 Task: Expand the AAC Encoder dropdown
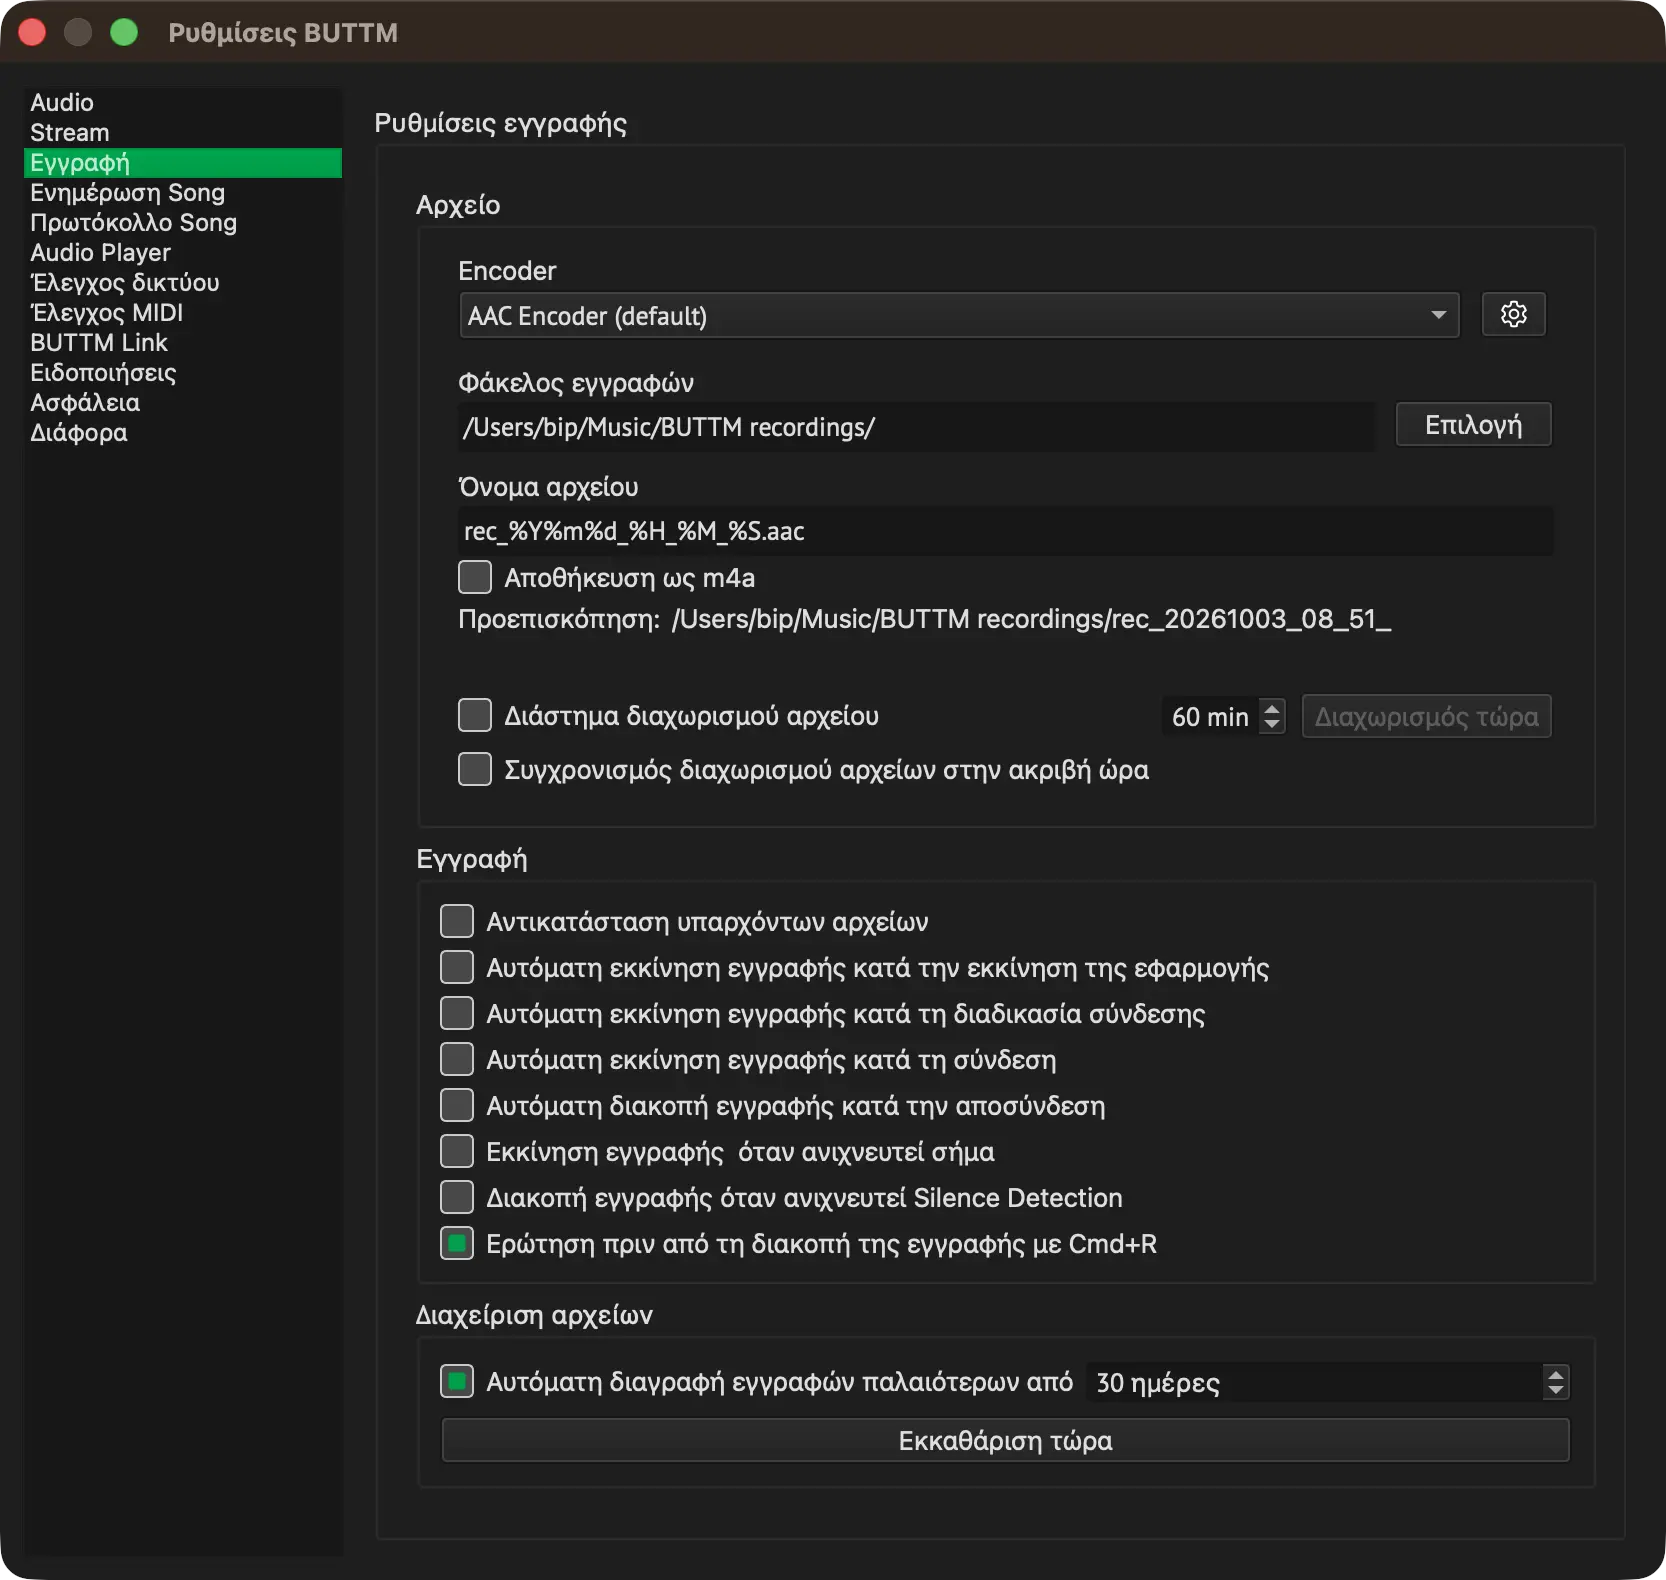pyautogui.click(x=959, y=315)
